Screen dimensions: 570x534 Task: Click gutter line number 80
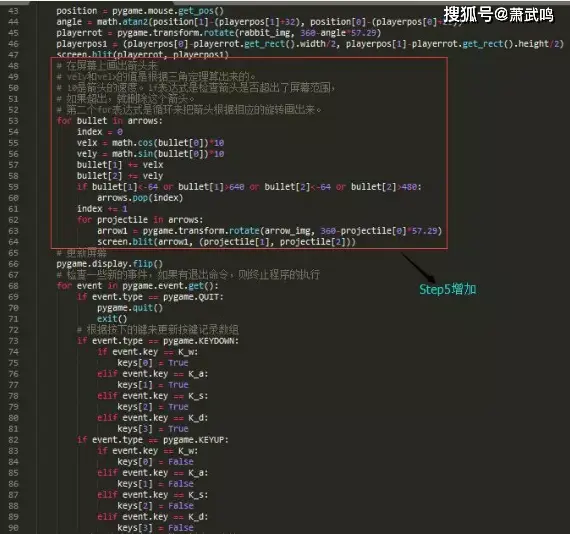[13, 418]
